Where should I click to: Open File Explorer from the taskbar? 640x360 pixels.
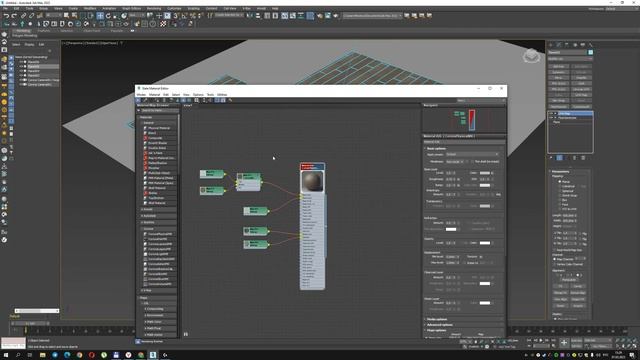coord(42,355)
